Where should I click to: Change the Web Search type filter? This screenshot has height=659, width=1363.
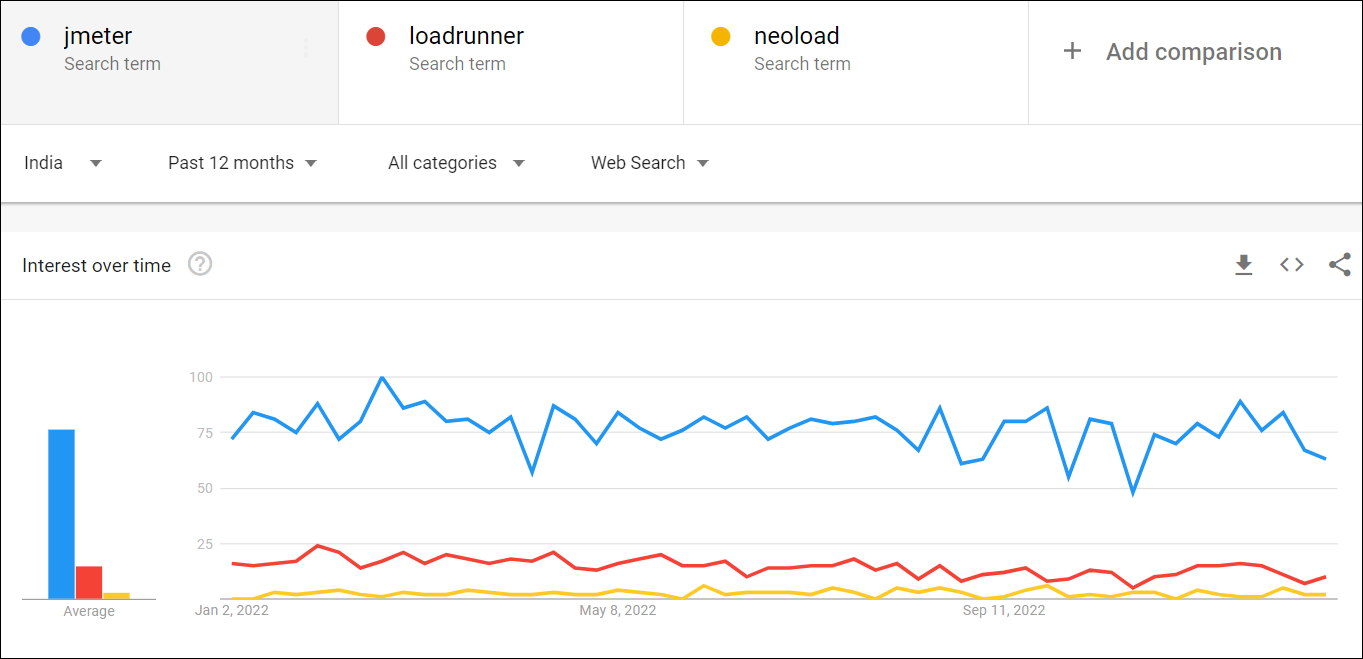point(649,163)
